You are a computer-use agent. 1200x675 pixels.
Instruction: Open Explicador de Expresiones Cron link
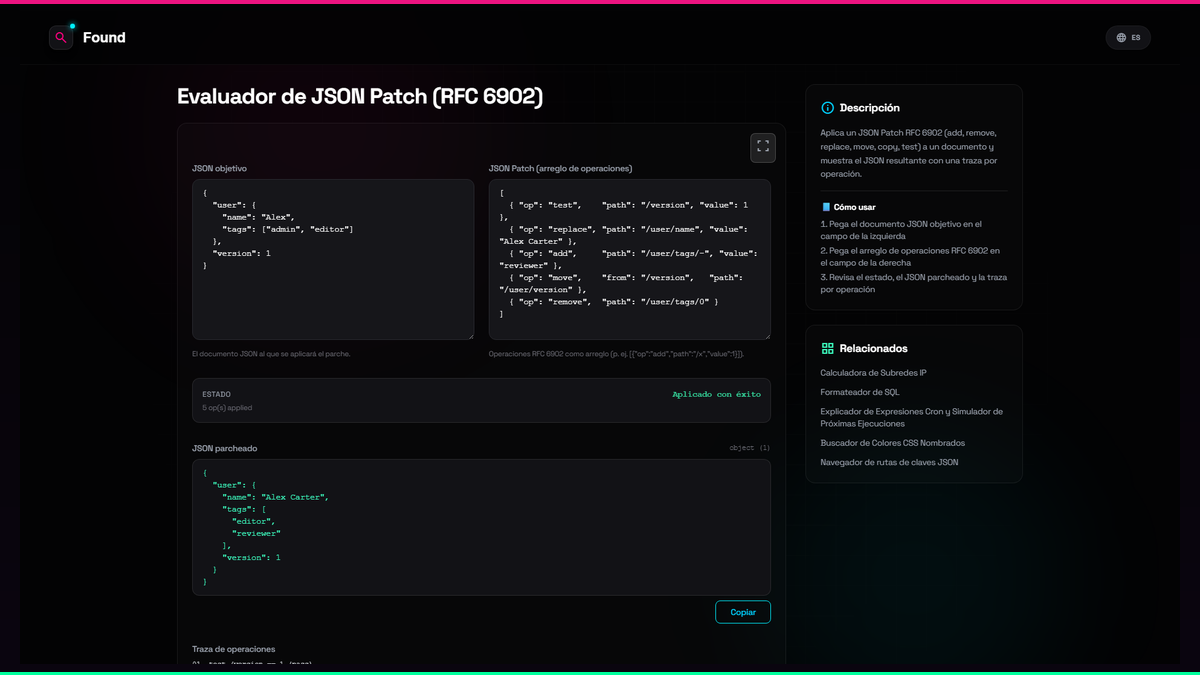tap(912, 417)
